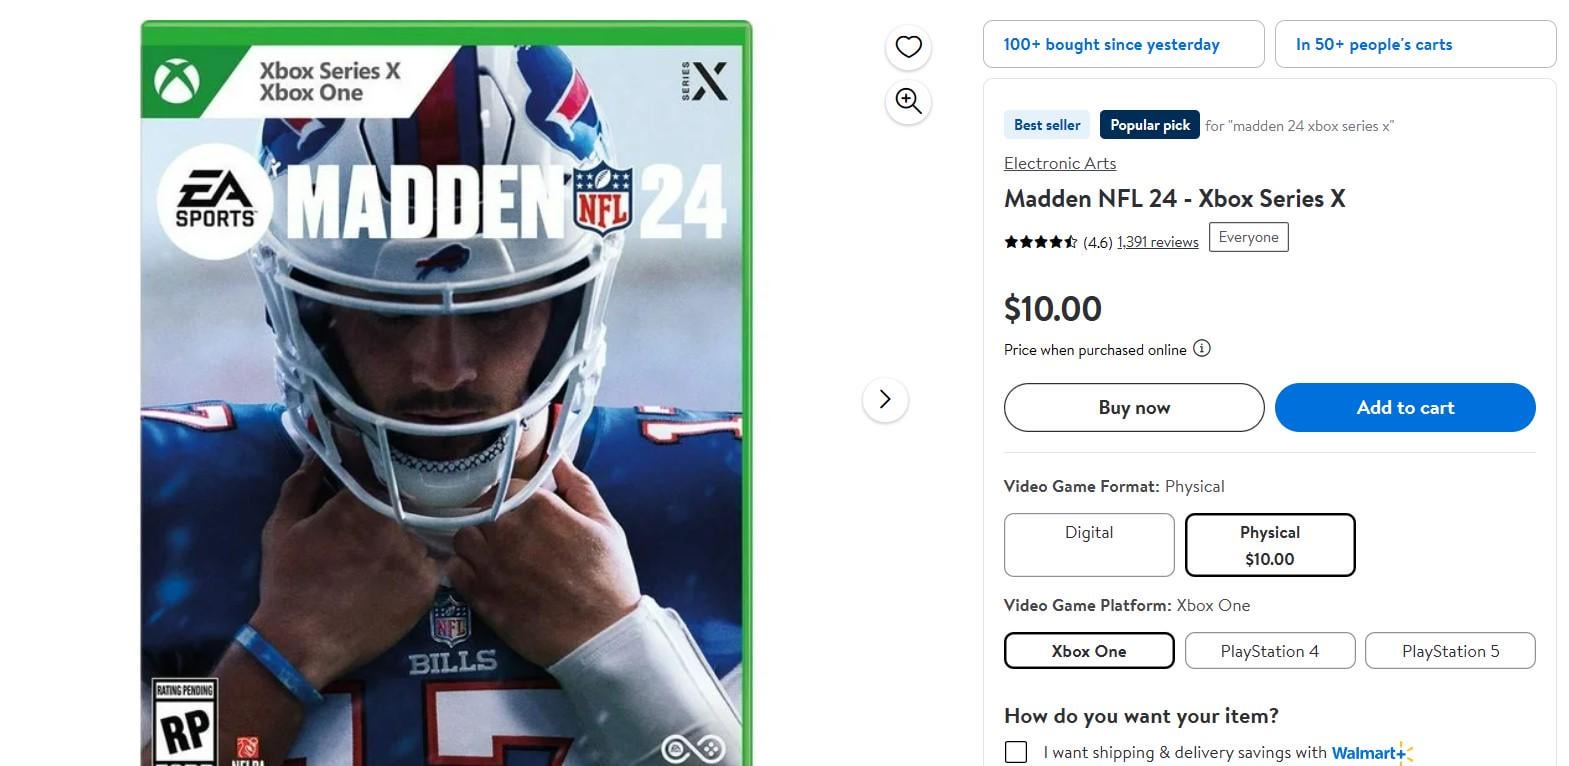Click the star rating icons
This screenshot has height=766, width=1569.
tap(1040, 242)
